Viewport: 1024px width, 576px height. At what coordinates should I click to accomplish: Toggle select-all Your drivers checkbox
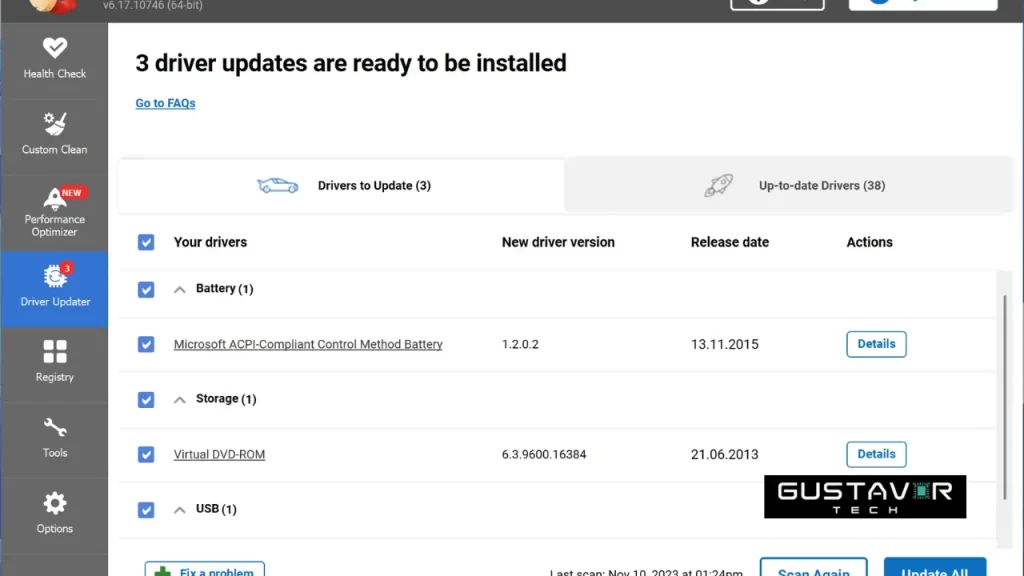146,242
